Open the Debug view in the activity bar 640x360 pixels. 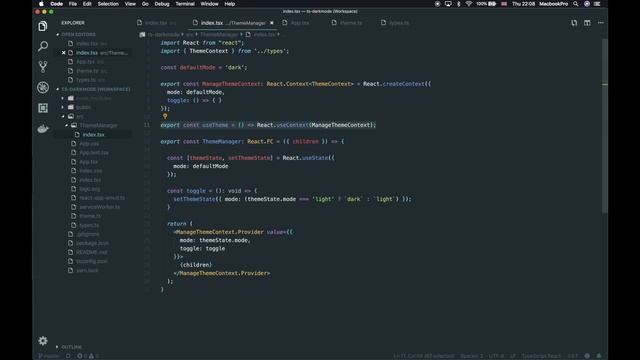click(x=42, y=87)
